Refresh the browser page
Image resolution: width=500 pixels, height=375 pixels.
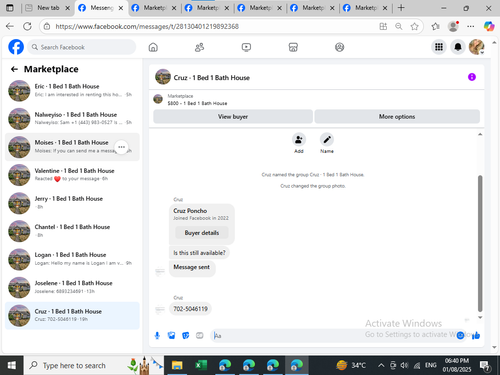pos(27,26)
